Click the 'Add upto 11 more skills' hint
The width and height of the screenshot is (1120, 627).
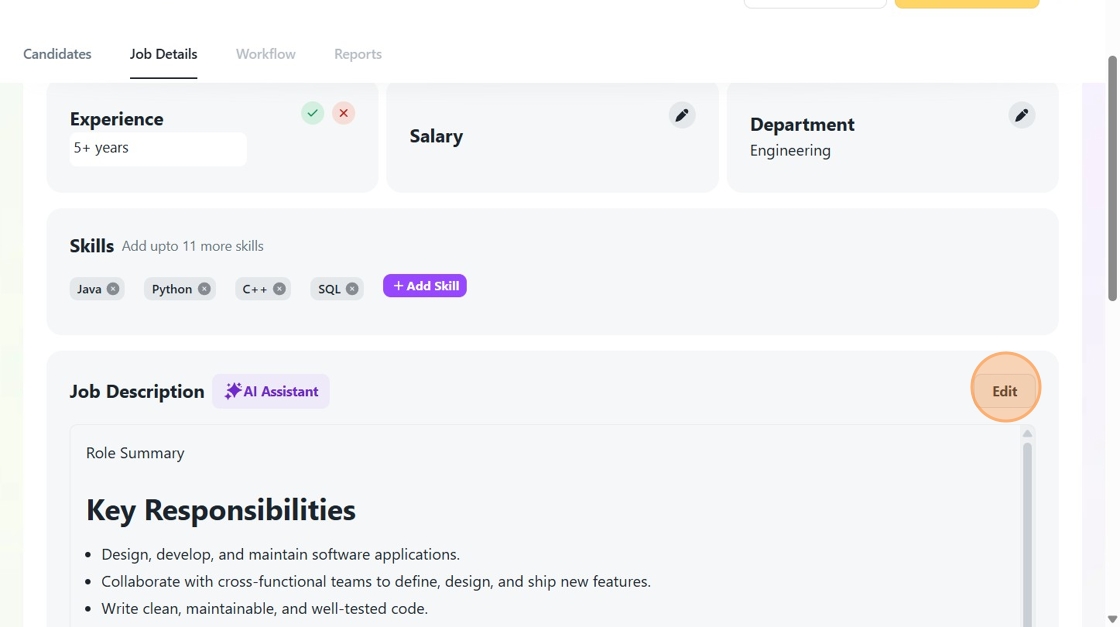click(192, 246)
